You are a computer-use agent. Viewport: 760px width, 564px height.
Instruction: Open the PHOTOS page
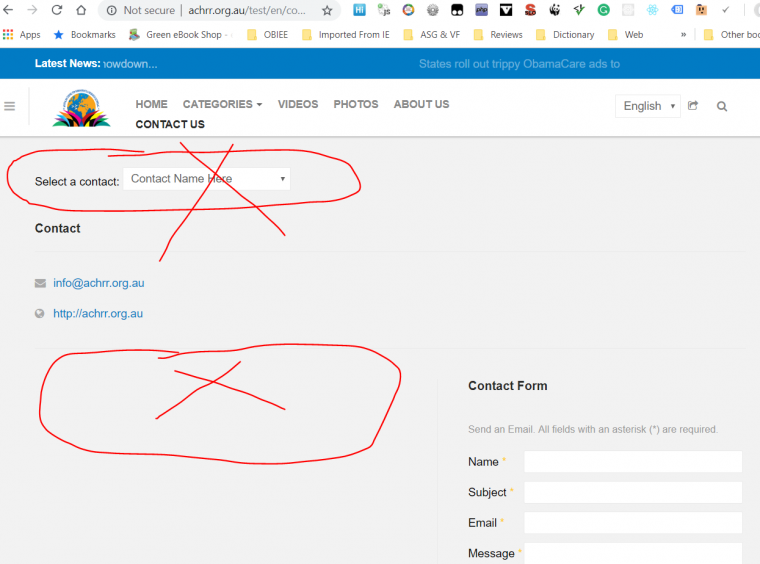[356, 104]
